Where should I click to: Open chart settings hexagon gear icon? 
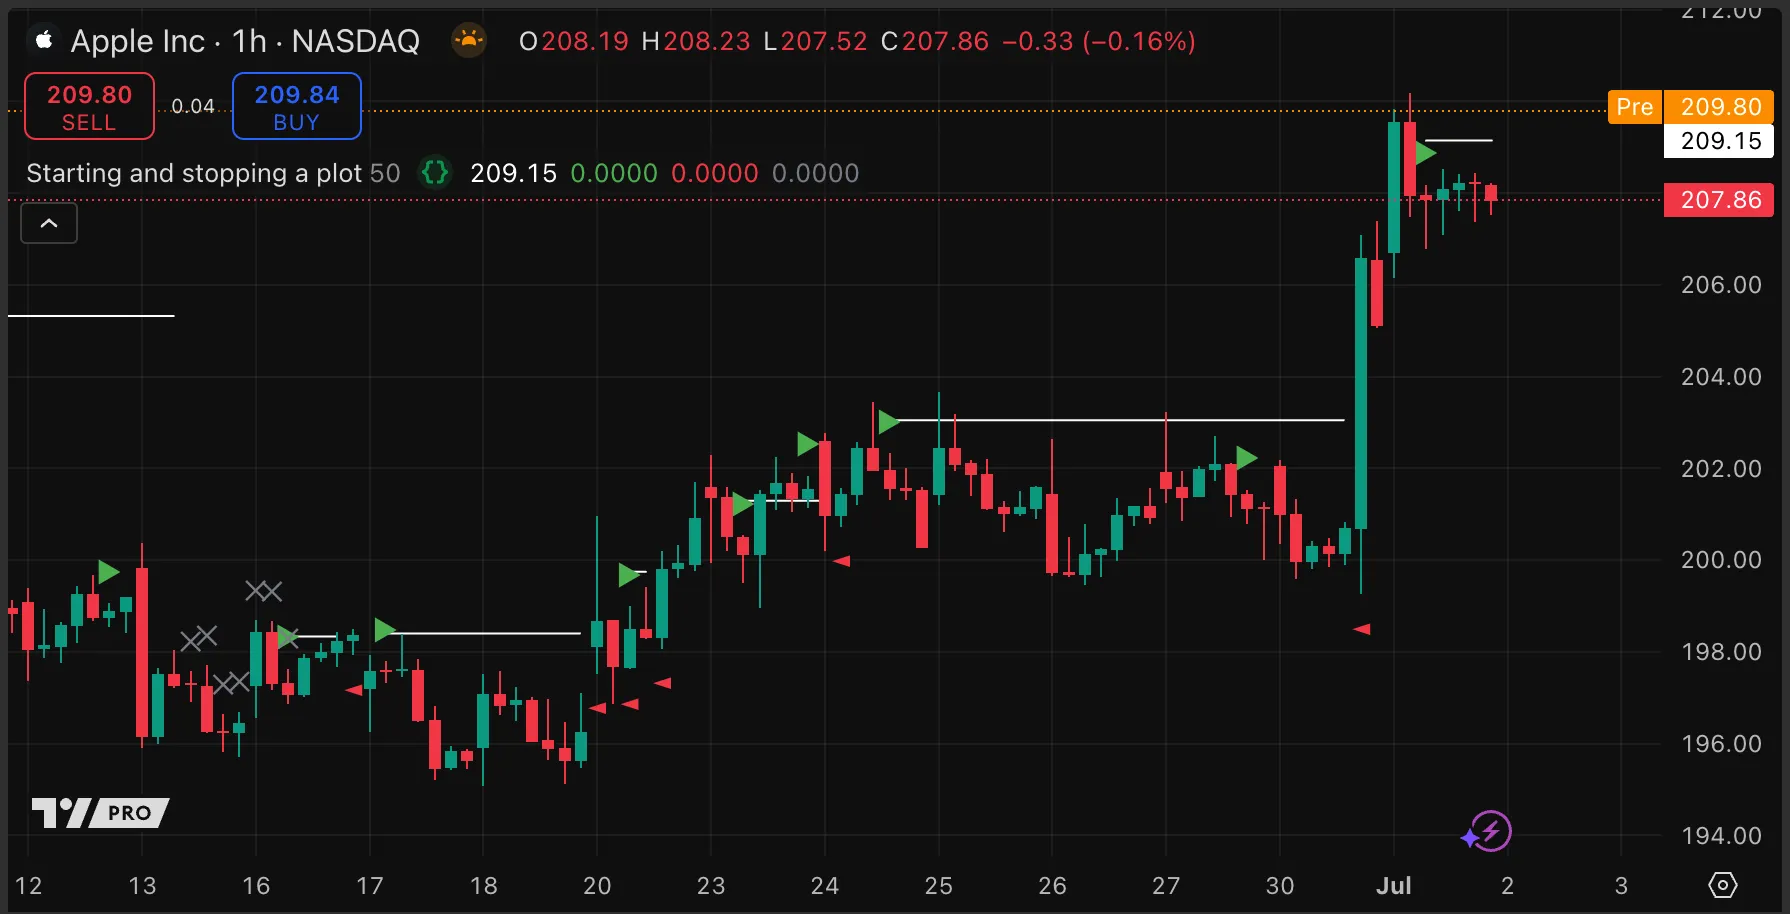click(1722, 885)
